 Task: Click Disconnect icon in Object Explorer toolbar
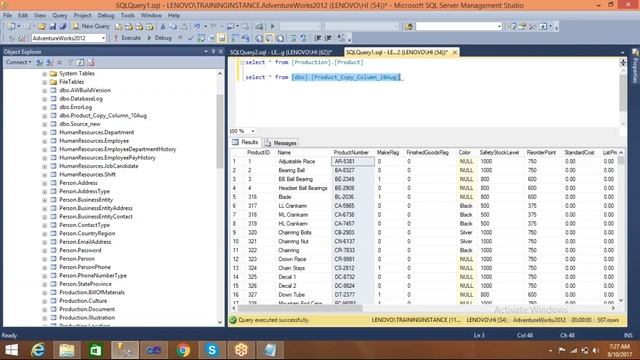click(49, 62)
